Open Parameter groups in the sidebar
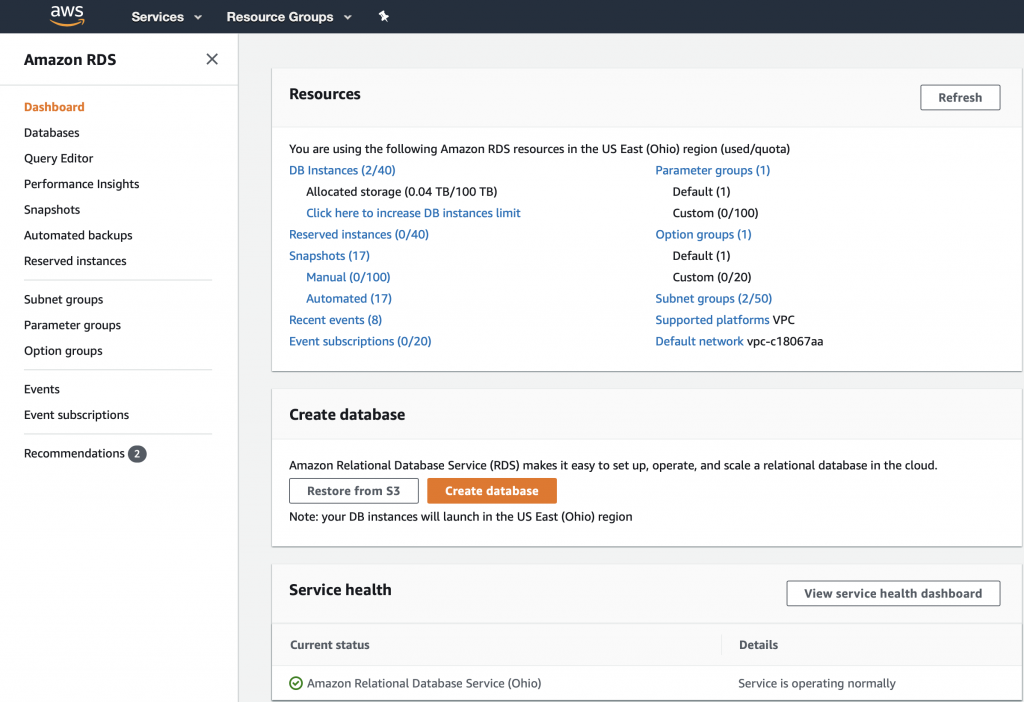The image size is (1024, 702). [72, 325]
